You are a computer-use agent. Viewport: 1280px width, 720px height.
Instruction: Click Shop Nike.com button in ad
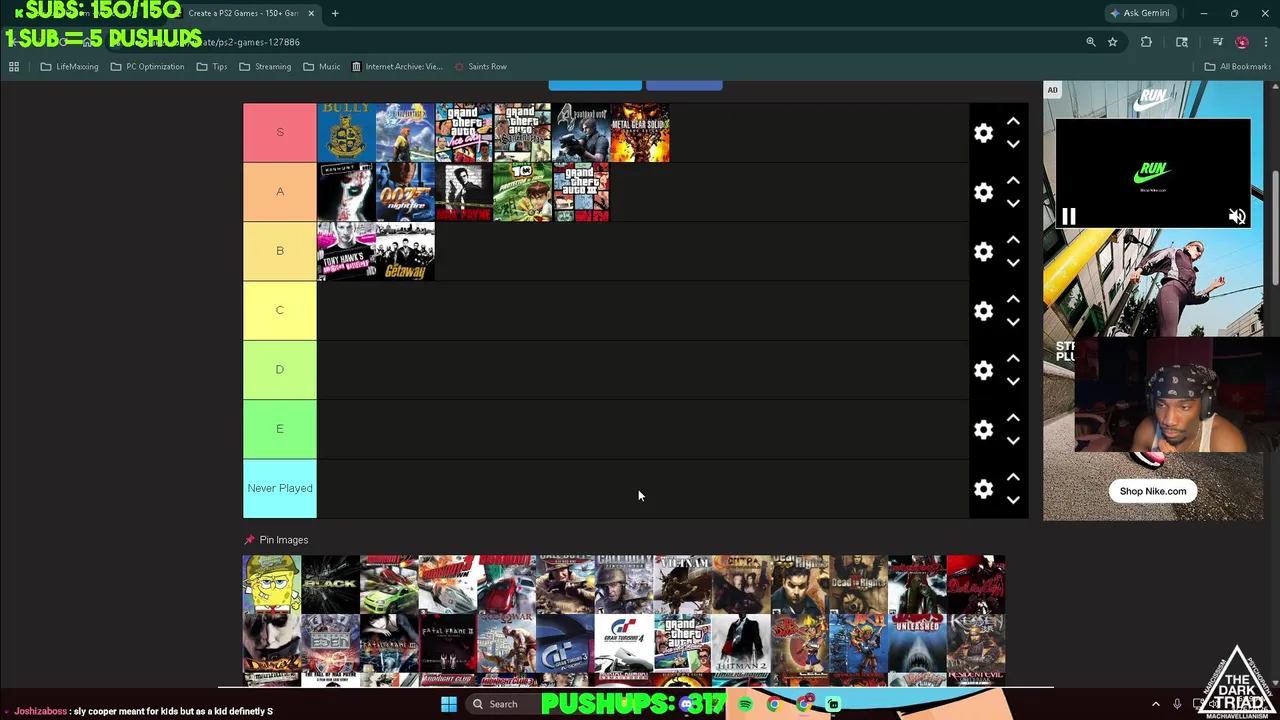[x=1153, y=491]
